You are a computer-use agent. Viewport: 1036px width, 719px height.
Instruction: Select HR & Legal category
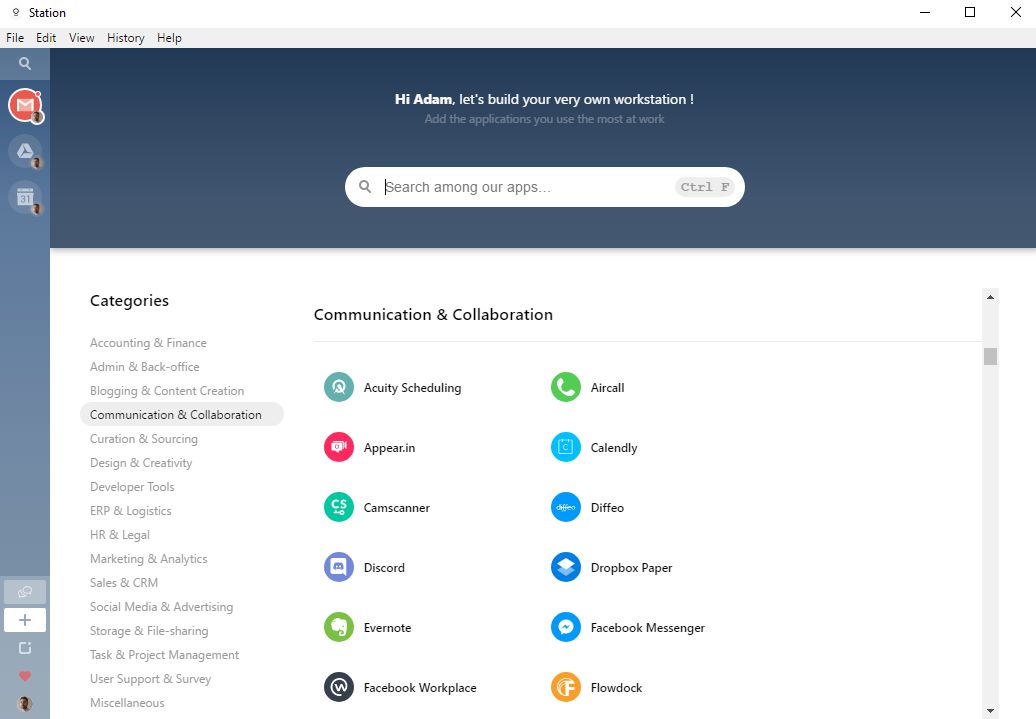click(120, 535)
